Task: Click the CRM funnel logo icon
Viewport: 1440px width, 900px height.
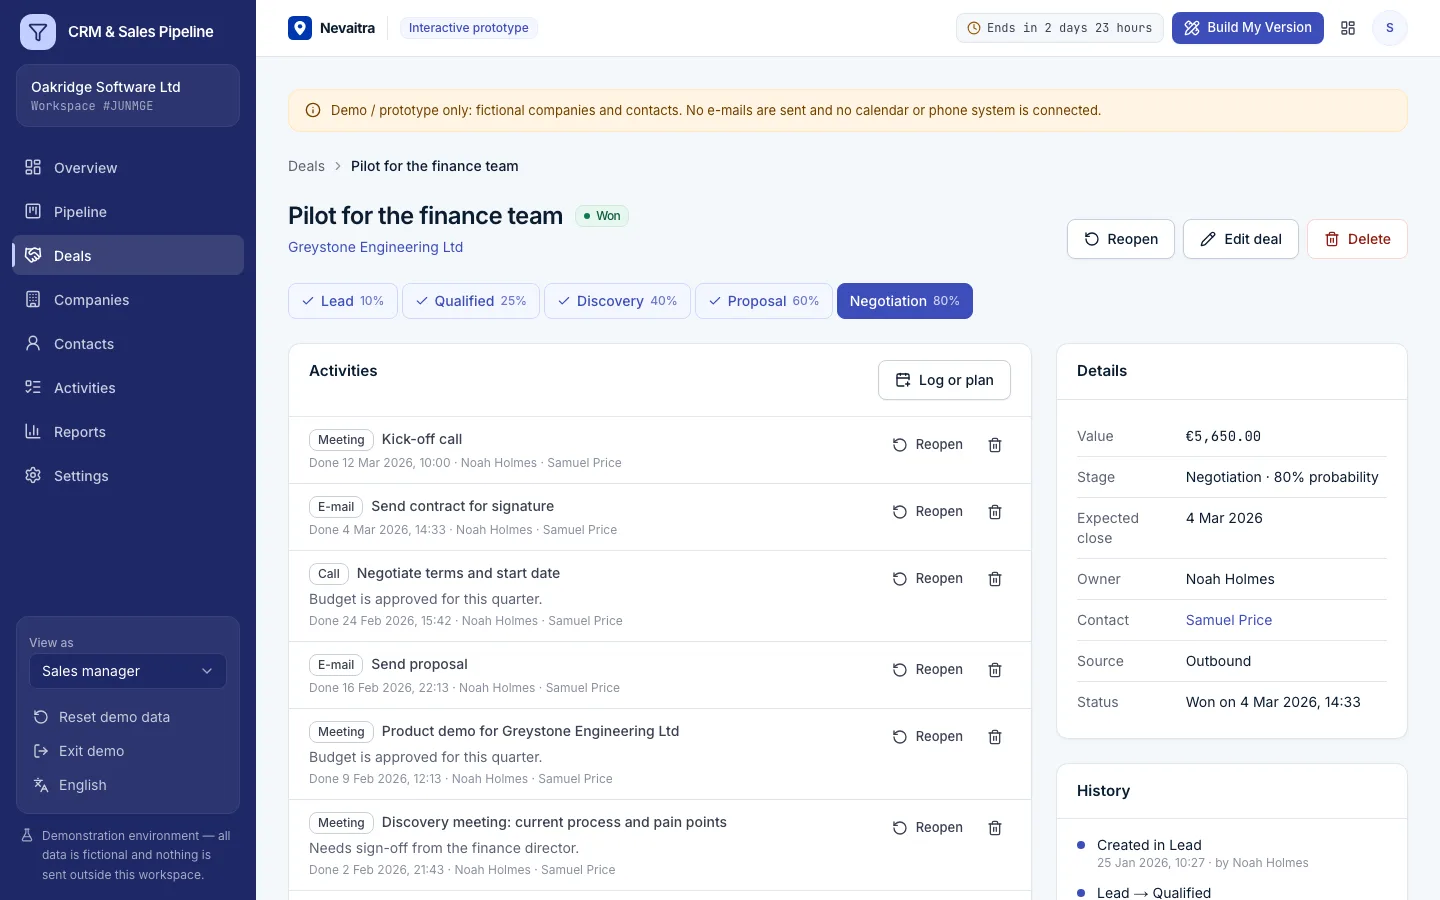Action: 38,32
